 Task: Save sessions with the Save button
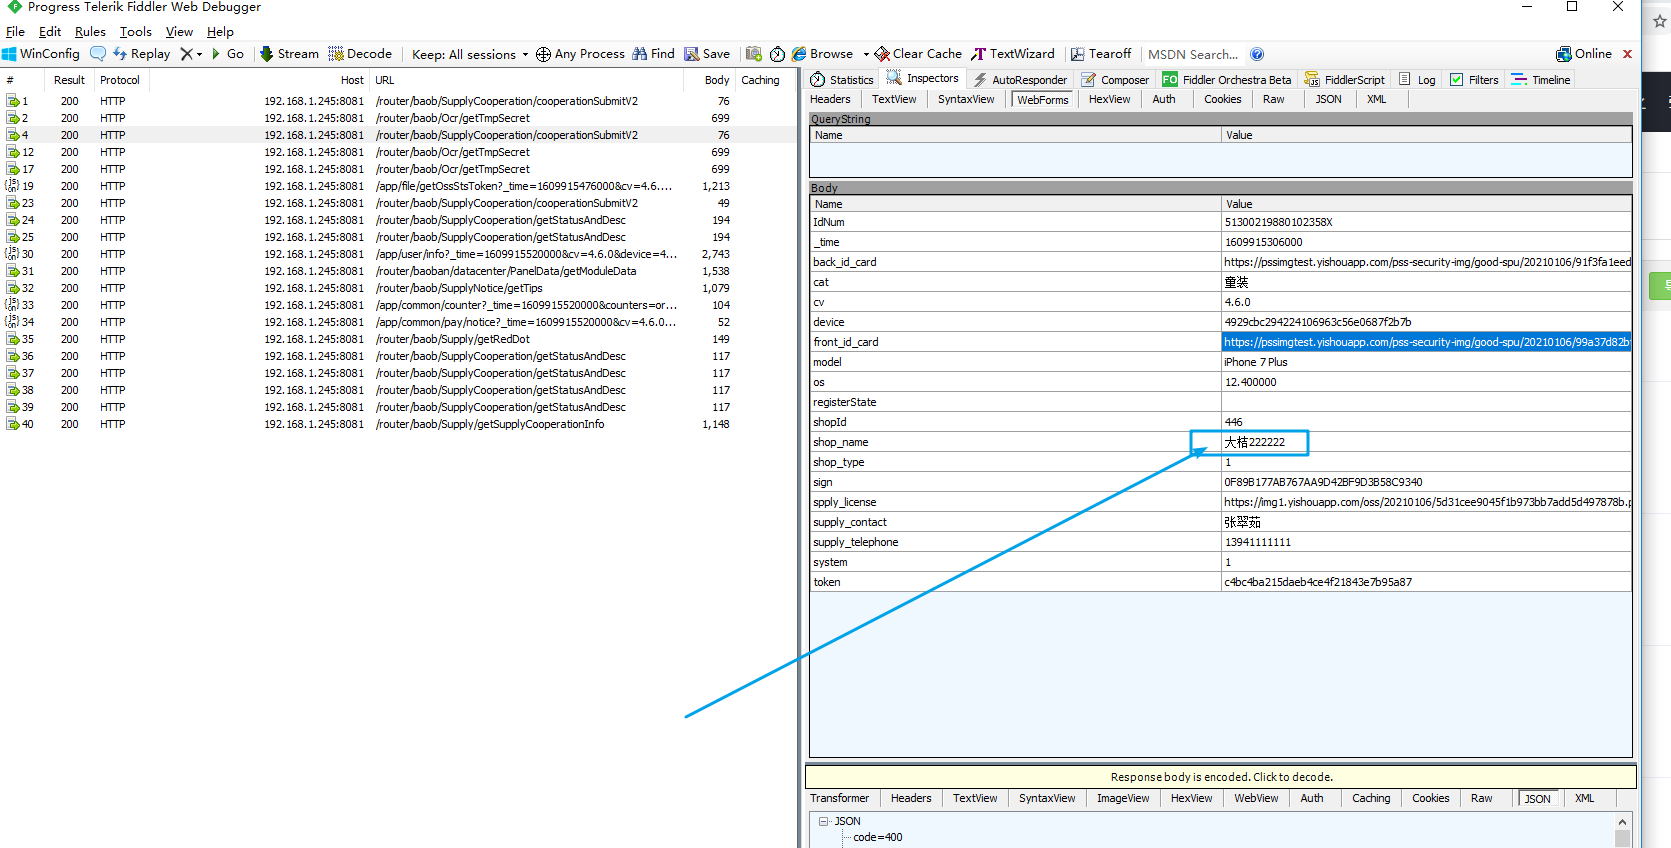click(x=707, y=54)
